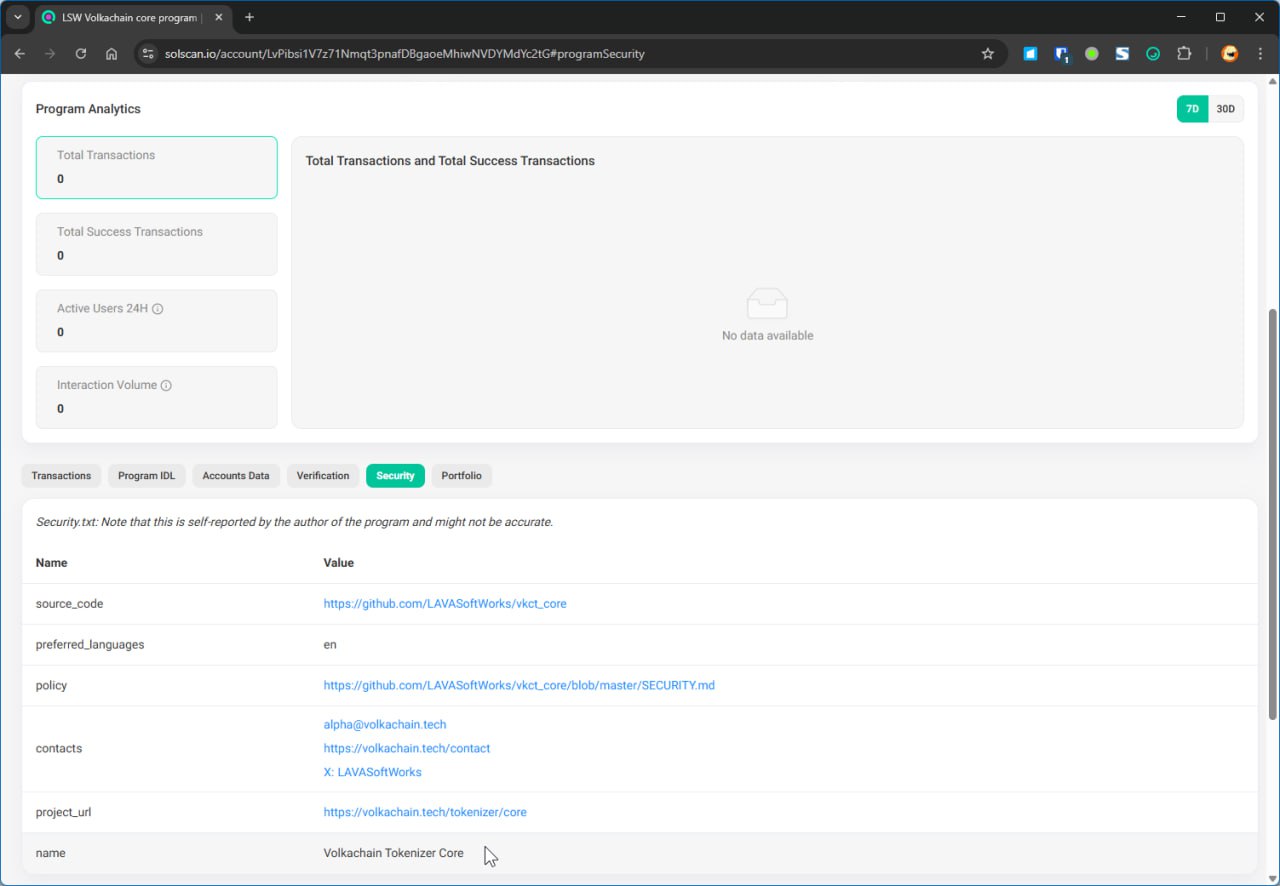Go back to the previous page
1280x886 pixels.
click(x=20, y=54)
